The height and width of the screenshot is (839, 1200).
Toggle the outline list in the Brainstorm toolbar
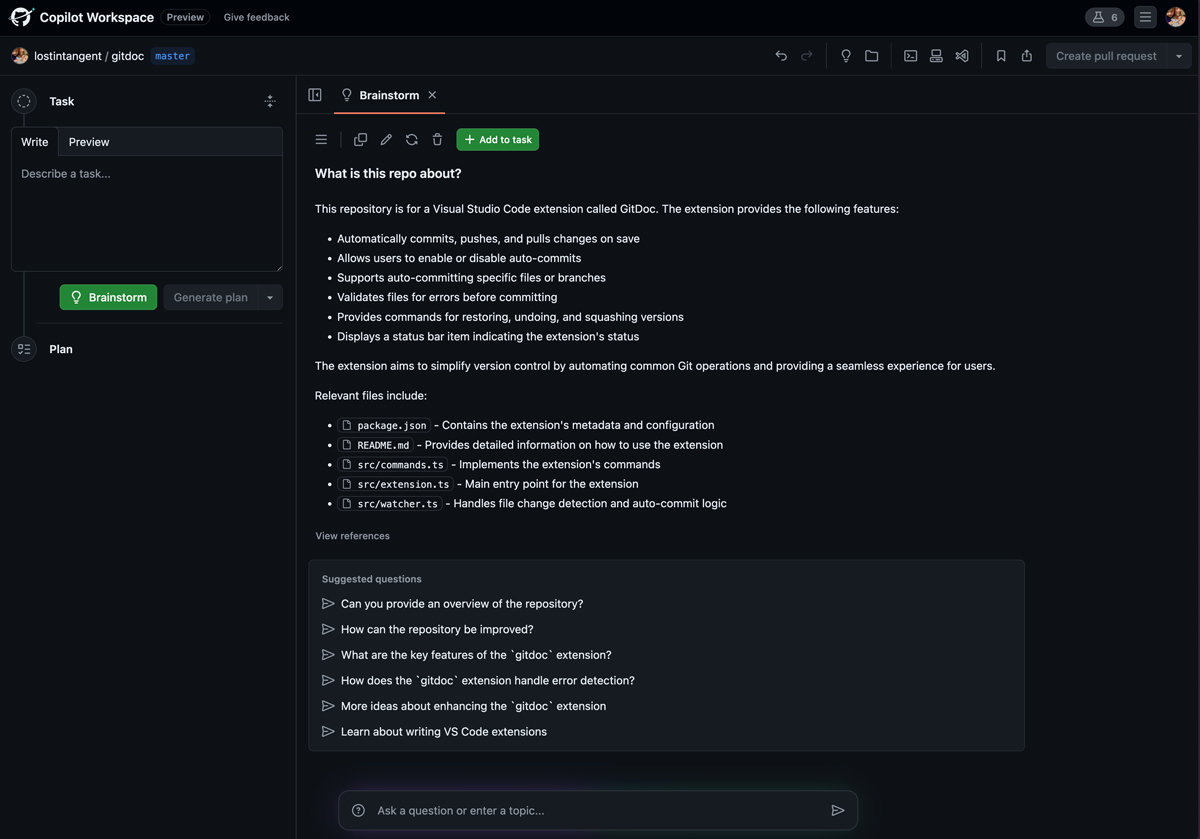click(321, 139)
